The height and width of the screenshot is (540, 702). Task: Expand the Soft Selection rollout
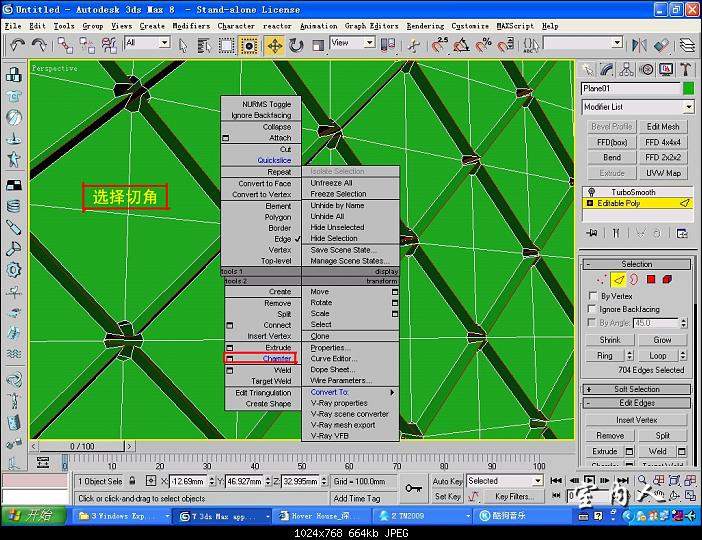(636, 389)
